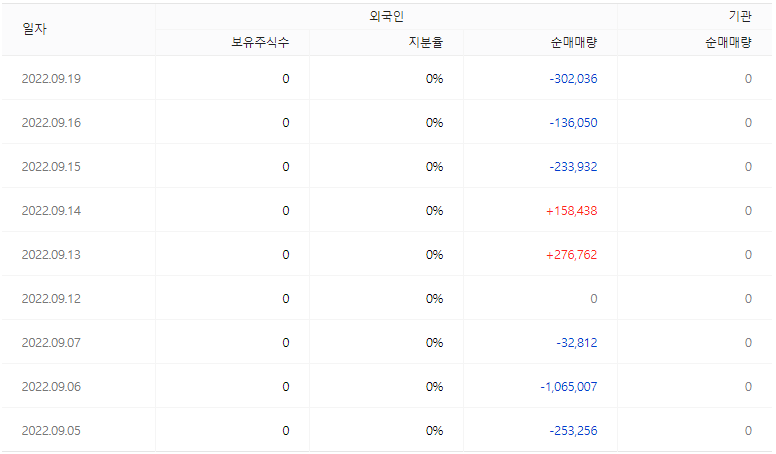
Task: Click the 기관 group header
Action: [740, 16]
